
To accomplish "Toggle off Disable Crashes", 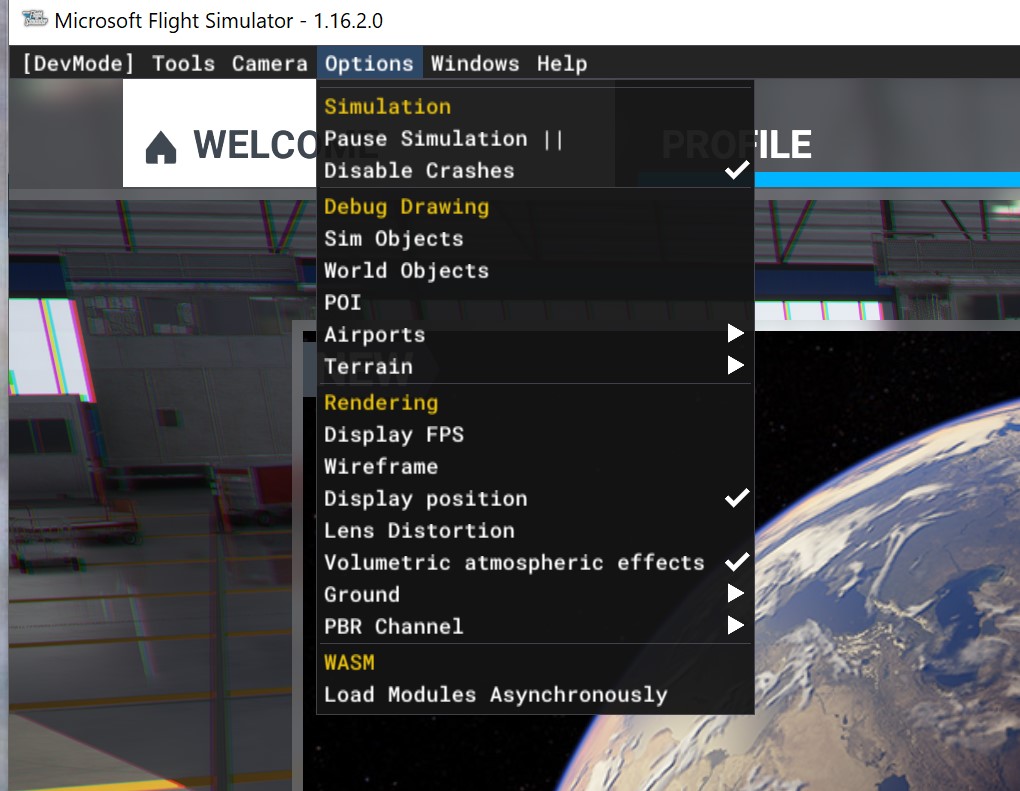I will tap(419, 170).
